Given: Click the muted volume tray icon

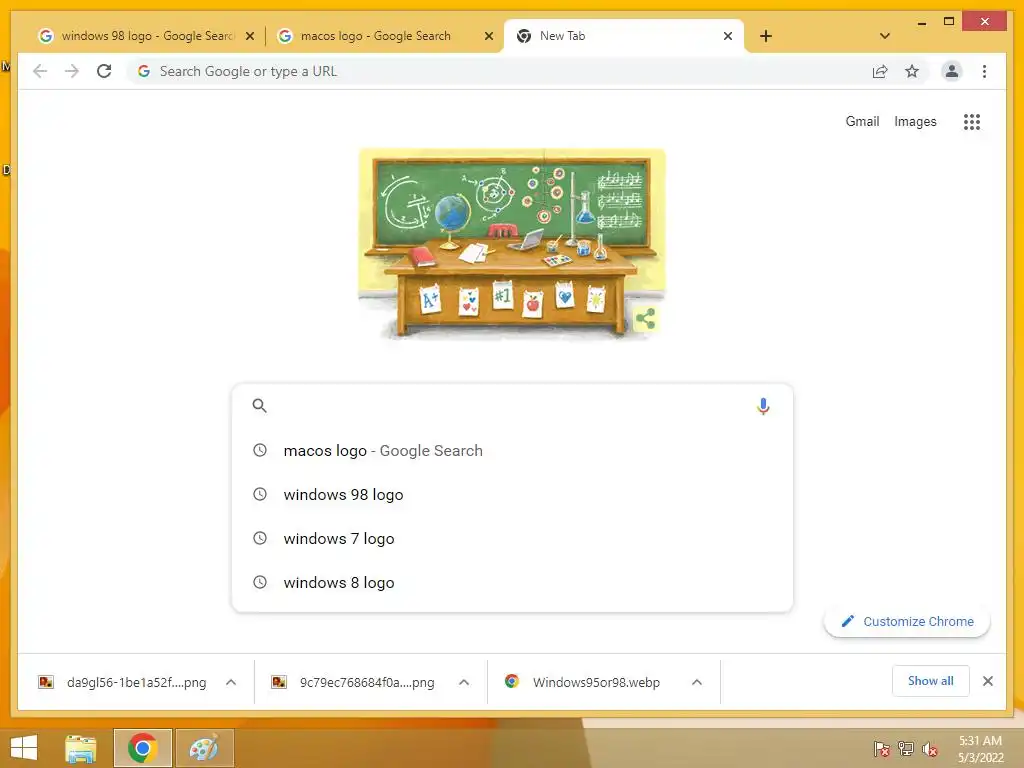Looking at the screenshot, I should point(930,749).
